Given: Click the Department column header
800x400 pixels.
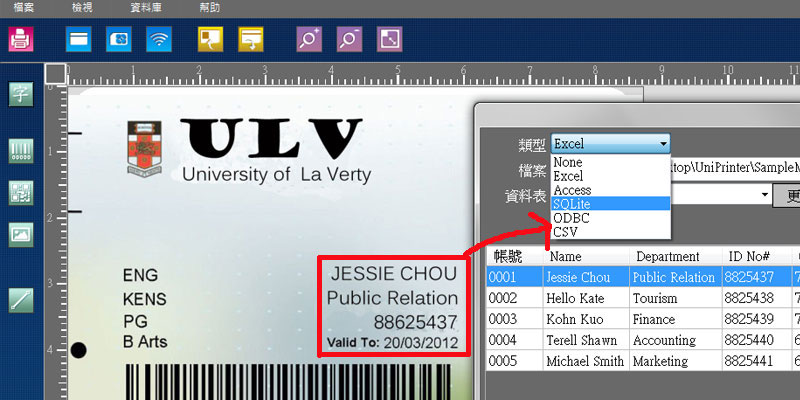Looking at the screenshot, I should tap(667, 257).
